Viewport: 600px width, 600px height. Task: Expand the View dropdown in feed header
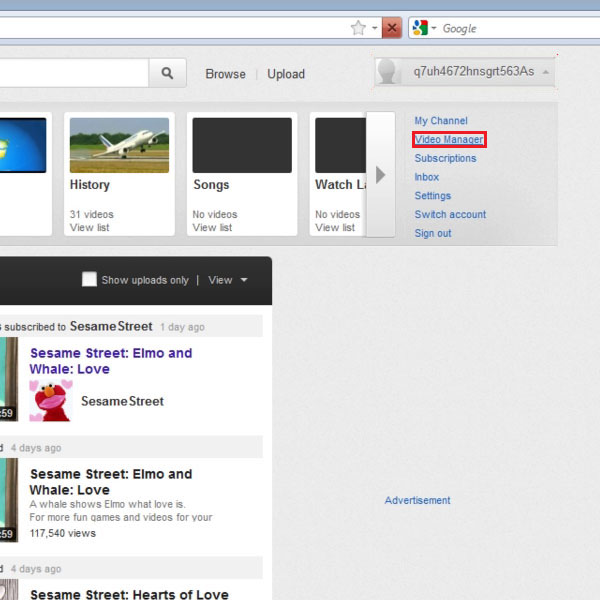228,280
